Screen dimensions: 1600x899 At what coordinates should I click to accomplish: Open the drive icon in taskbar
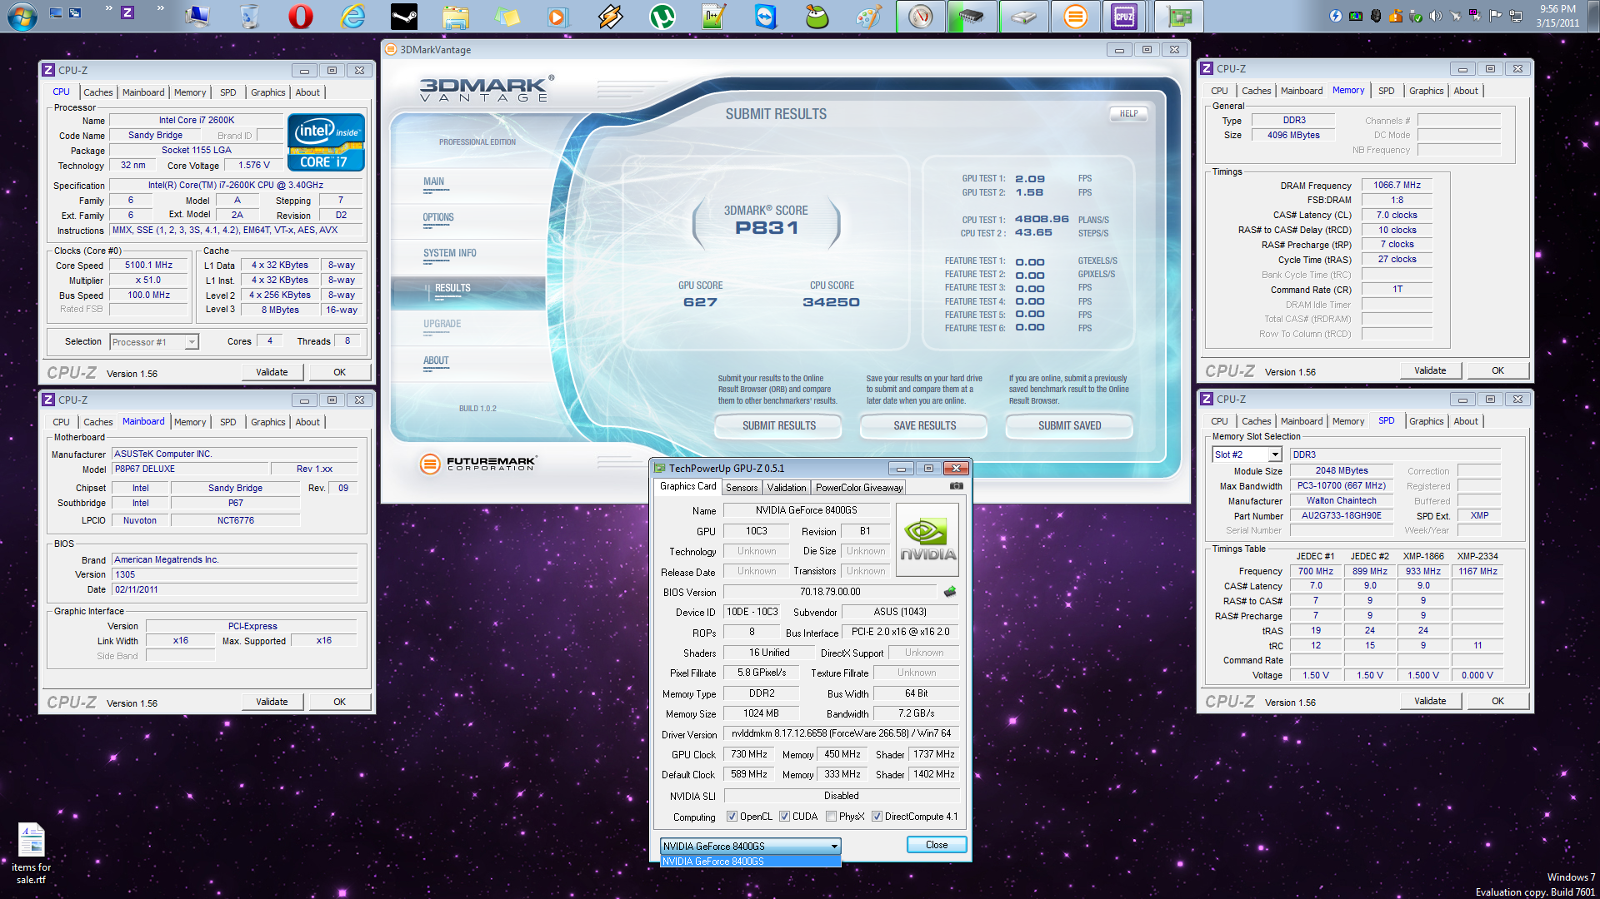pyautogui.click(x=1022, y=16)
